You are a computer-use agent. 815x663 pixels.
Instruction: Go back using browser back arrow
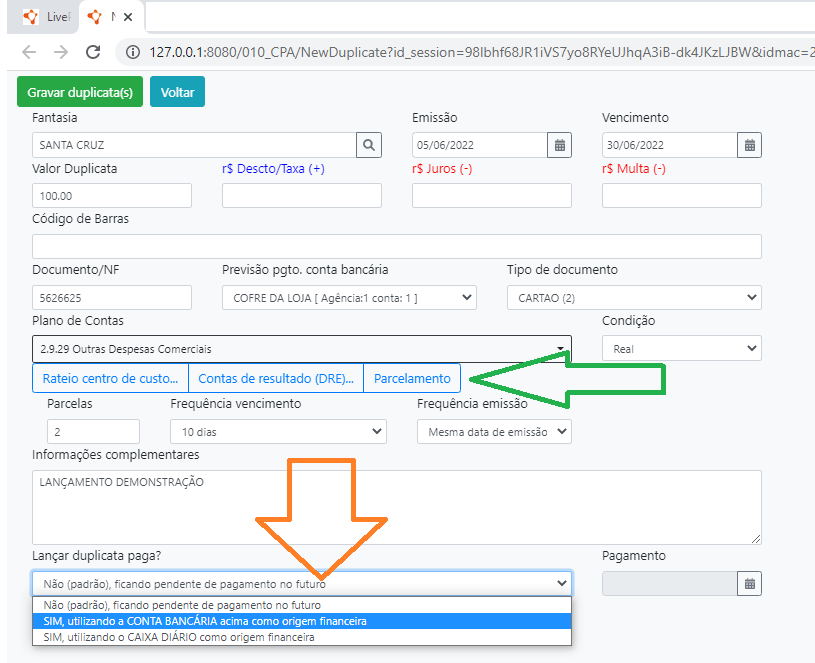[29, 52]
